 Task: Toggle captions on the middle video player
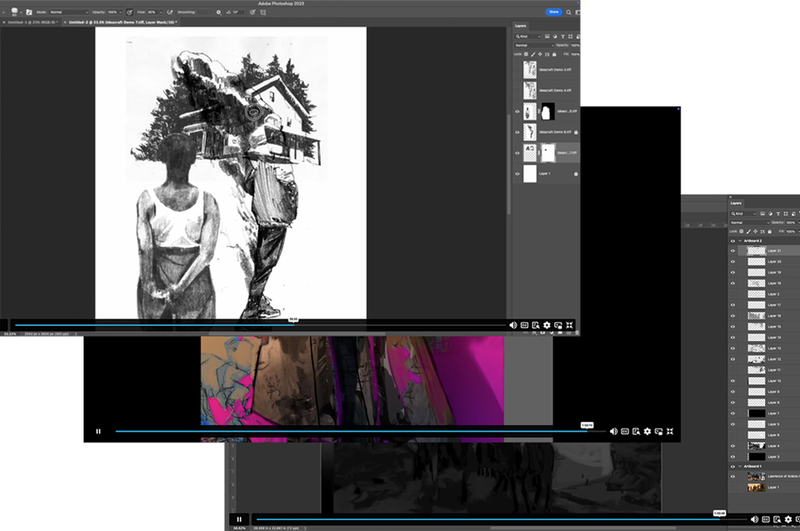coord(625,431)
